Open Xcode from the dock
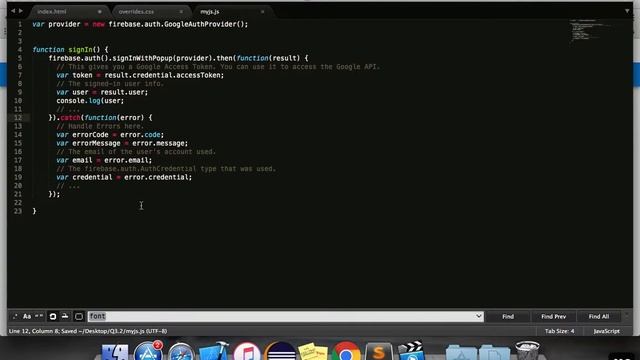Screen dimensions: 640x360 (x=213, y=351)
